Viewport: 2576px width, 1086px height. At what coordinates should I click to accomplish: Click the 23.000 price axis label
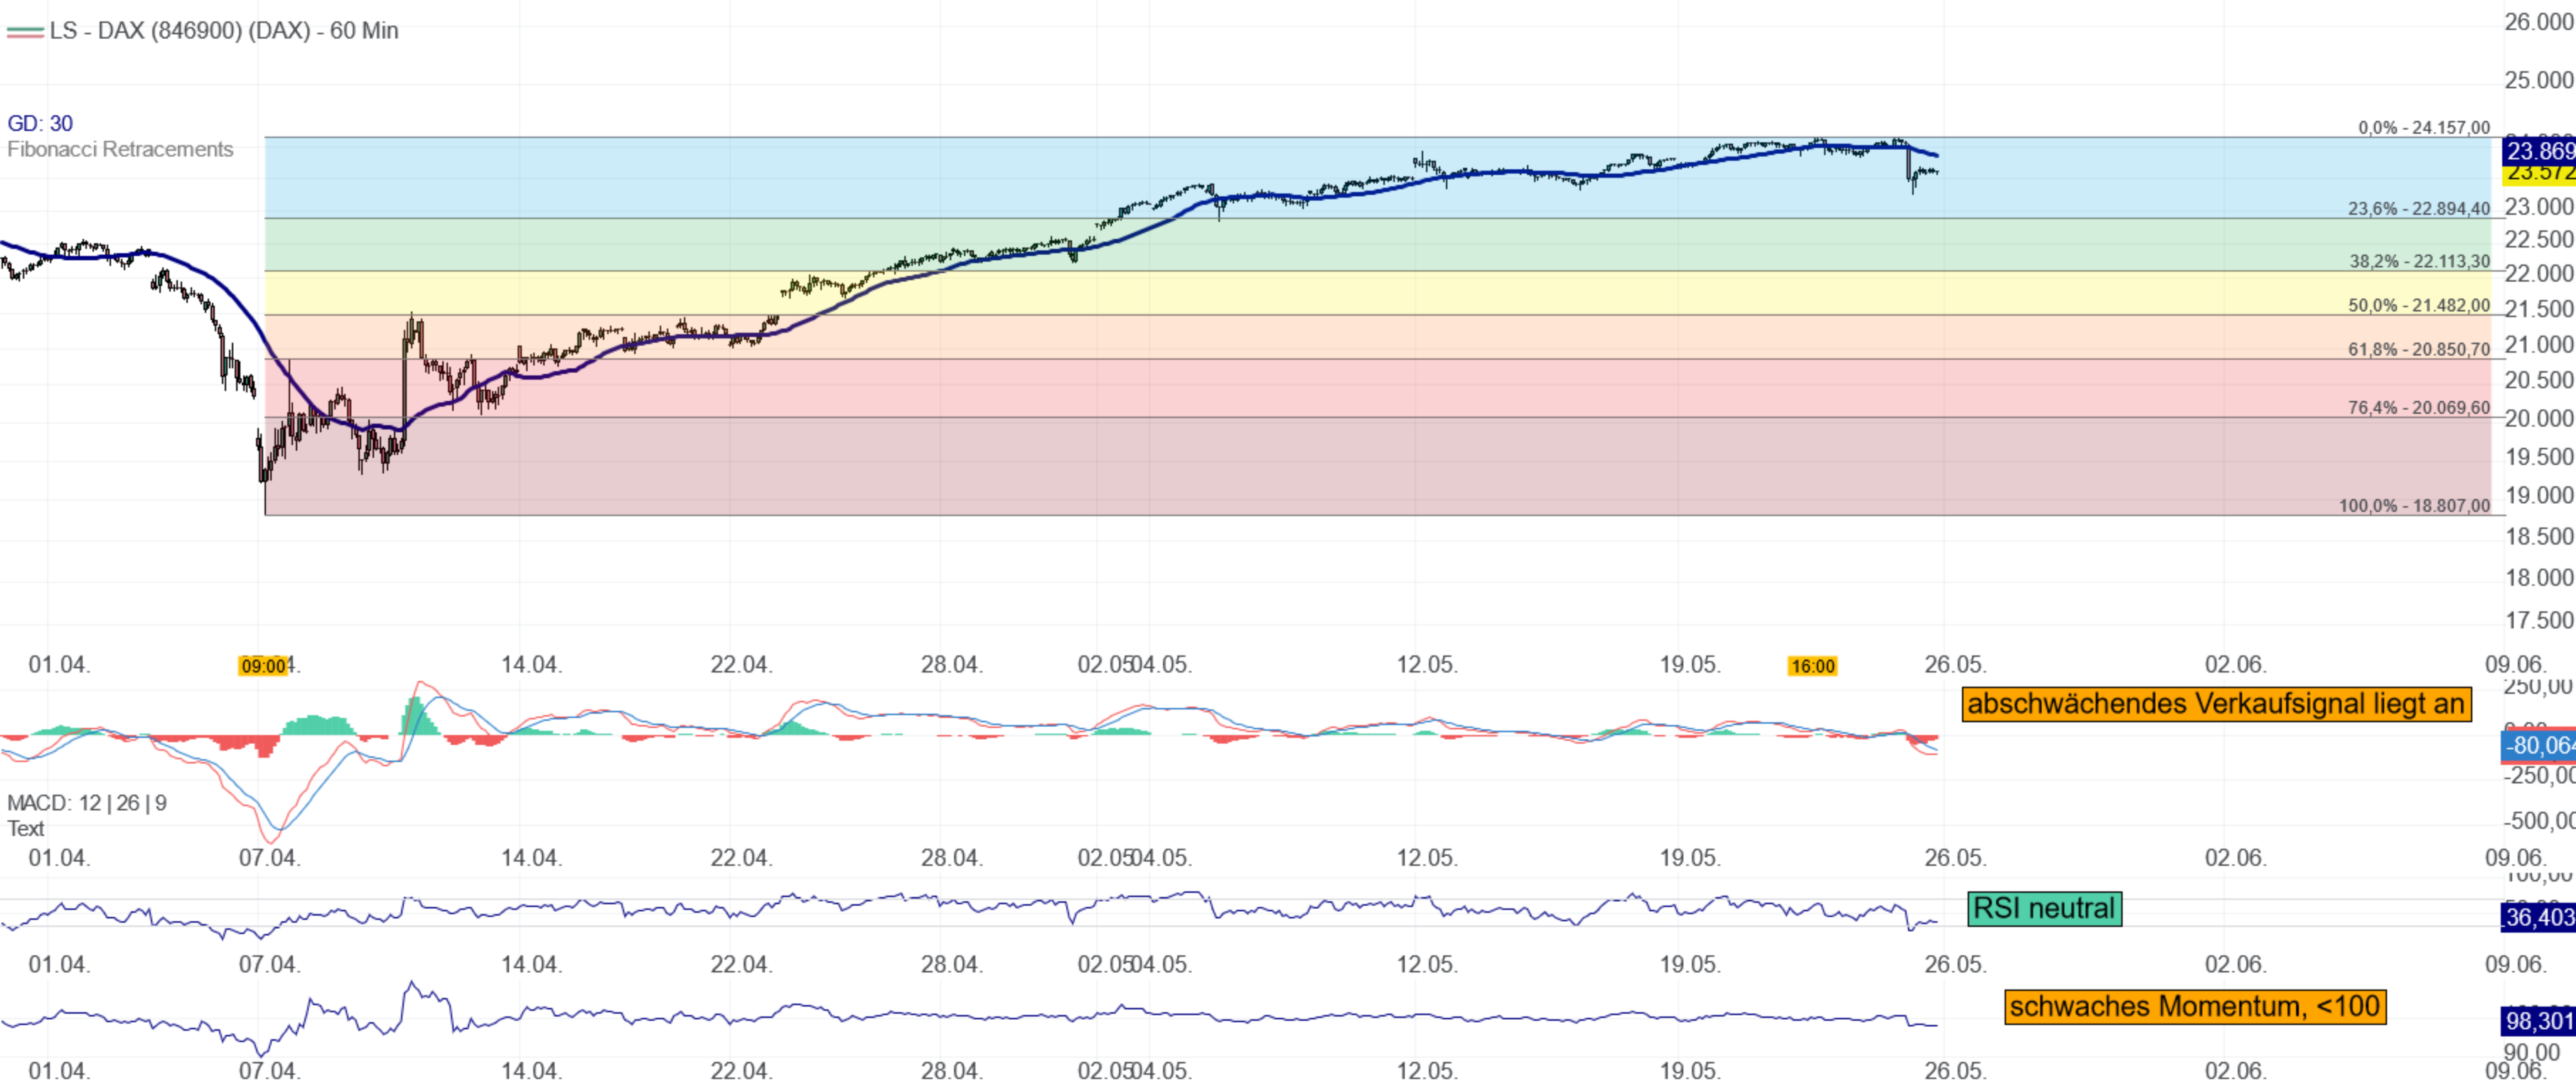[2539, 206]
